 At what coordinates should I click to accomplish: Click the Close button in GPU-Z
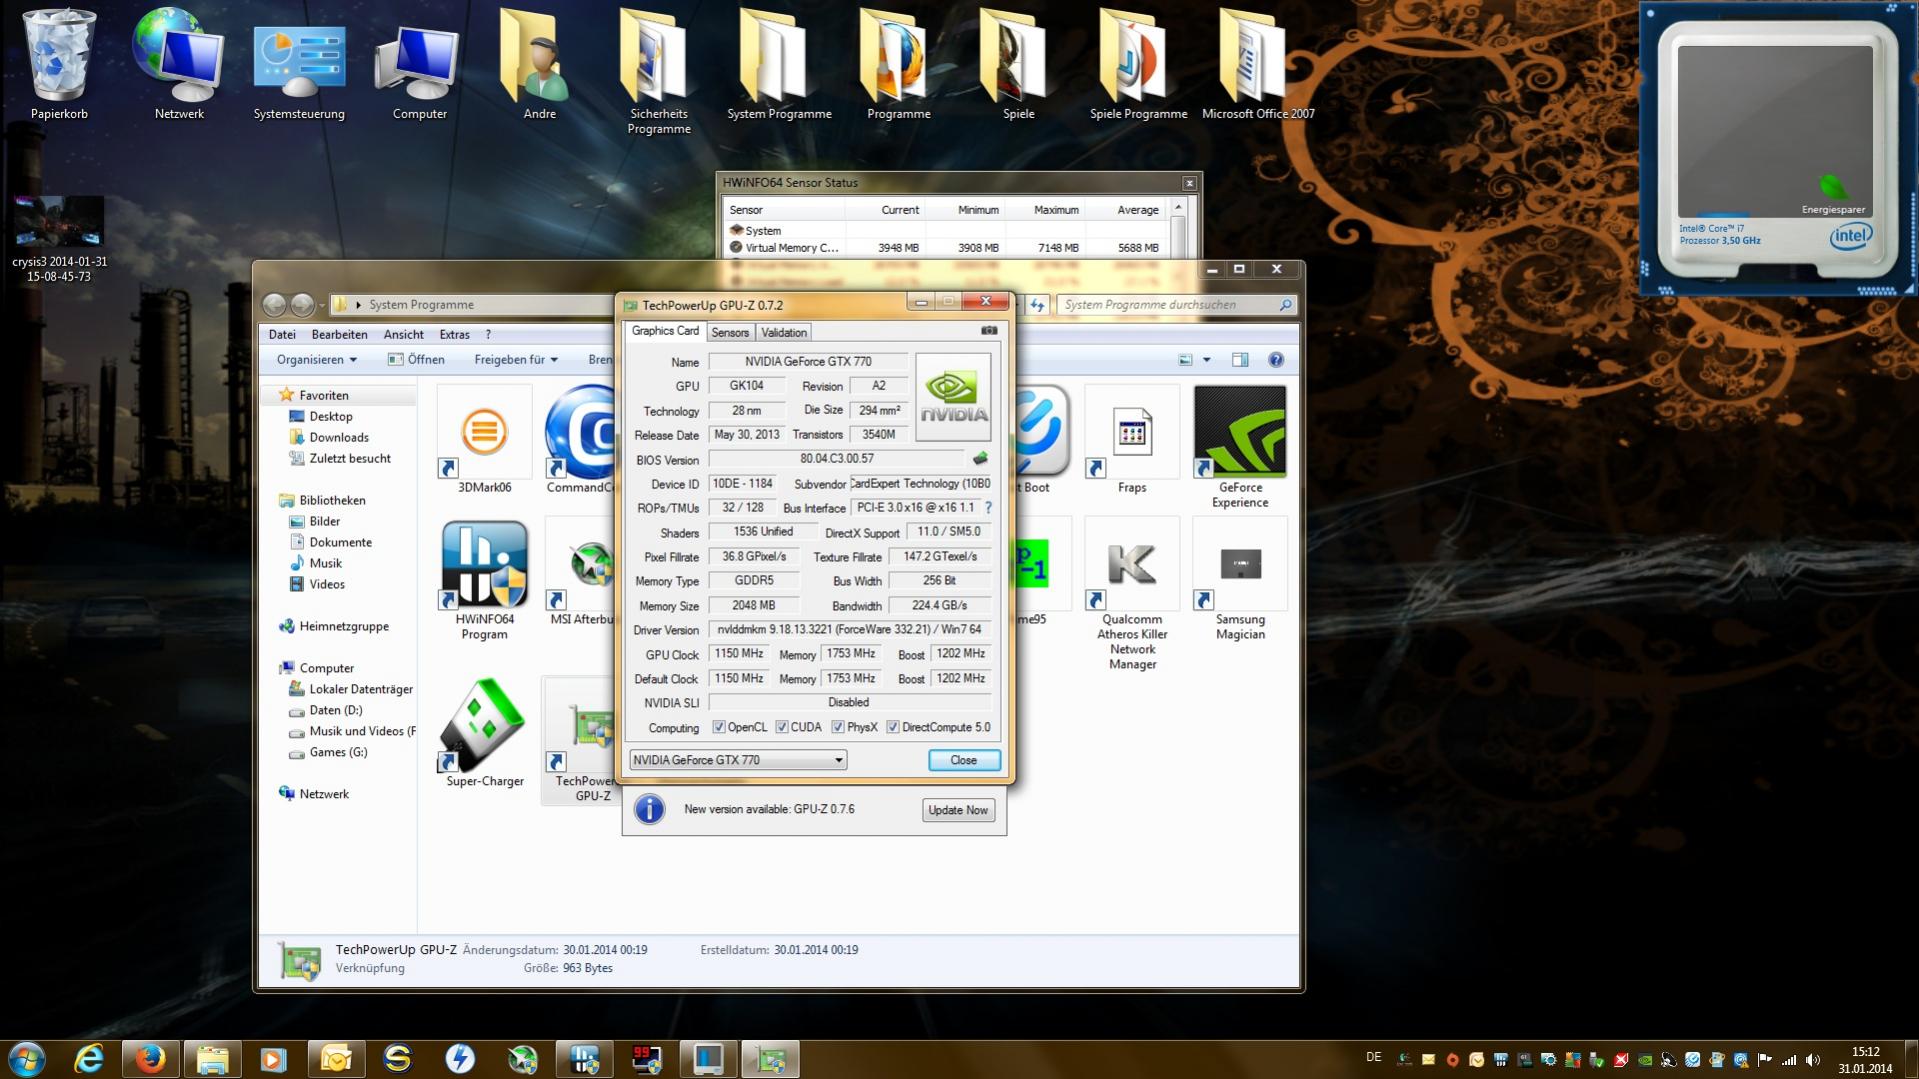(963, 760)
